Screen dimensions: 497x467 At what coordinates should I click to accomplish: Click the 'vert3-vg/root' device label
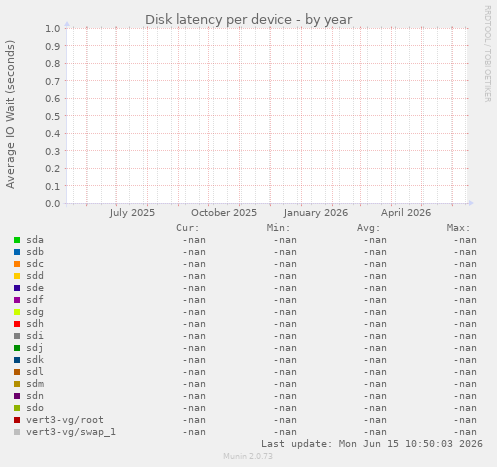pyautogui.click(x=65, y=420)
